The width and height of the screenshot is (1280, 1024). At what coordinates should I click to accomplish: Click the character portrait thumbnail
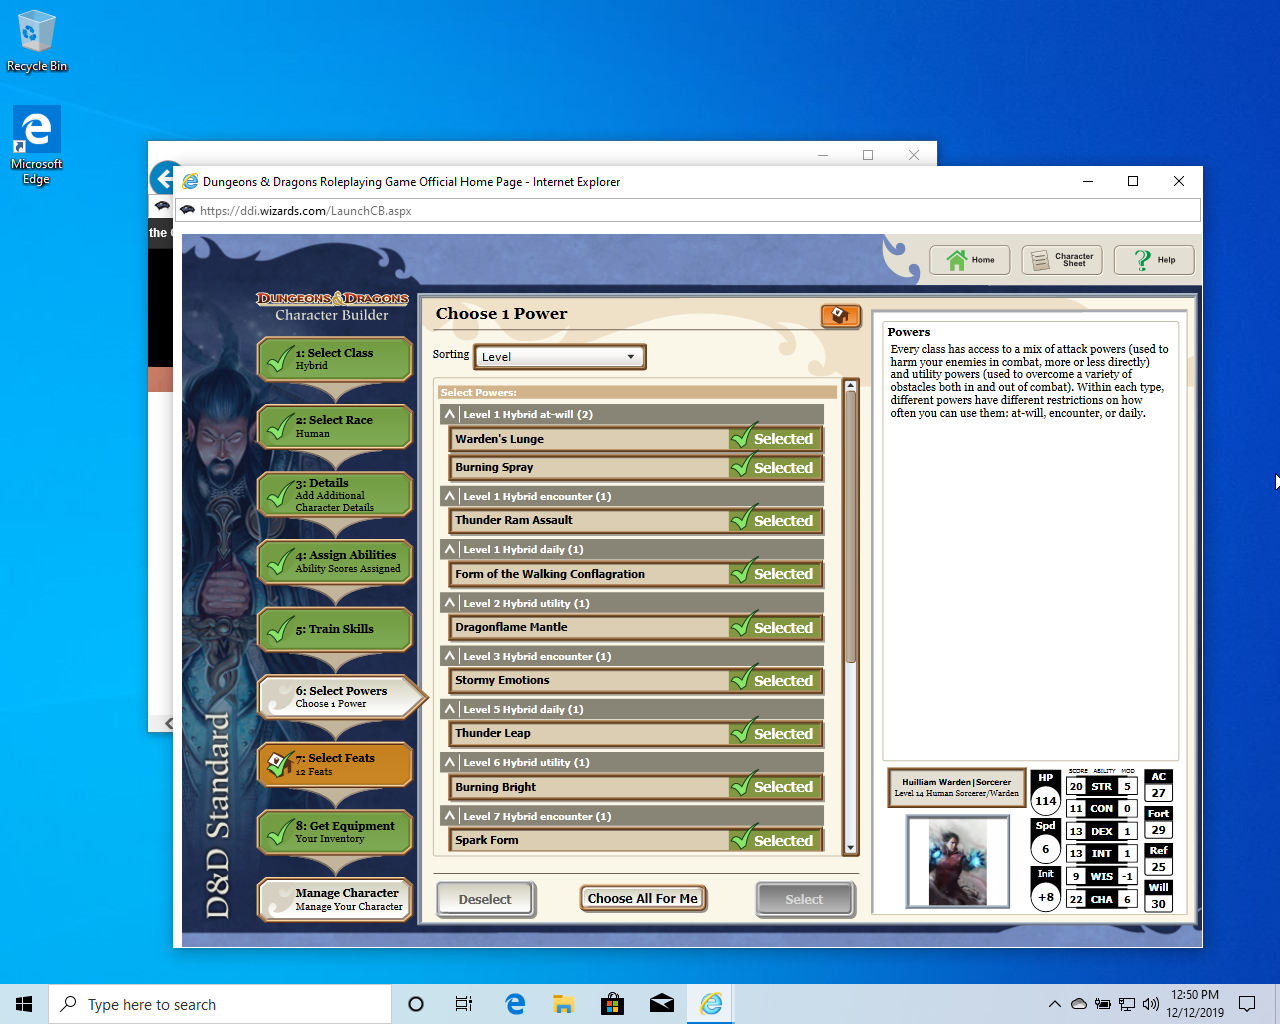[x=957, y=861]
